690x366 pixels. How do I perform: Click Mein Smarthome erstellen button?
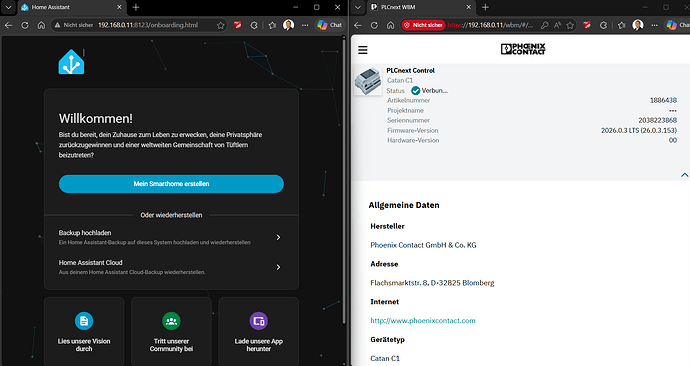[x=171, y=184]
